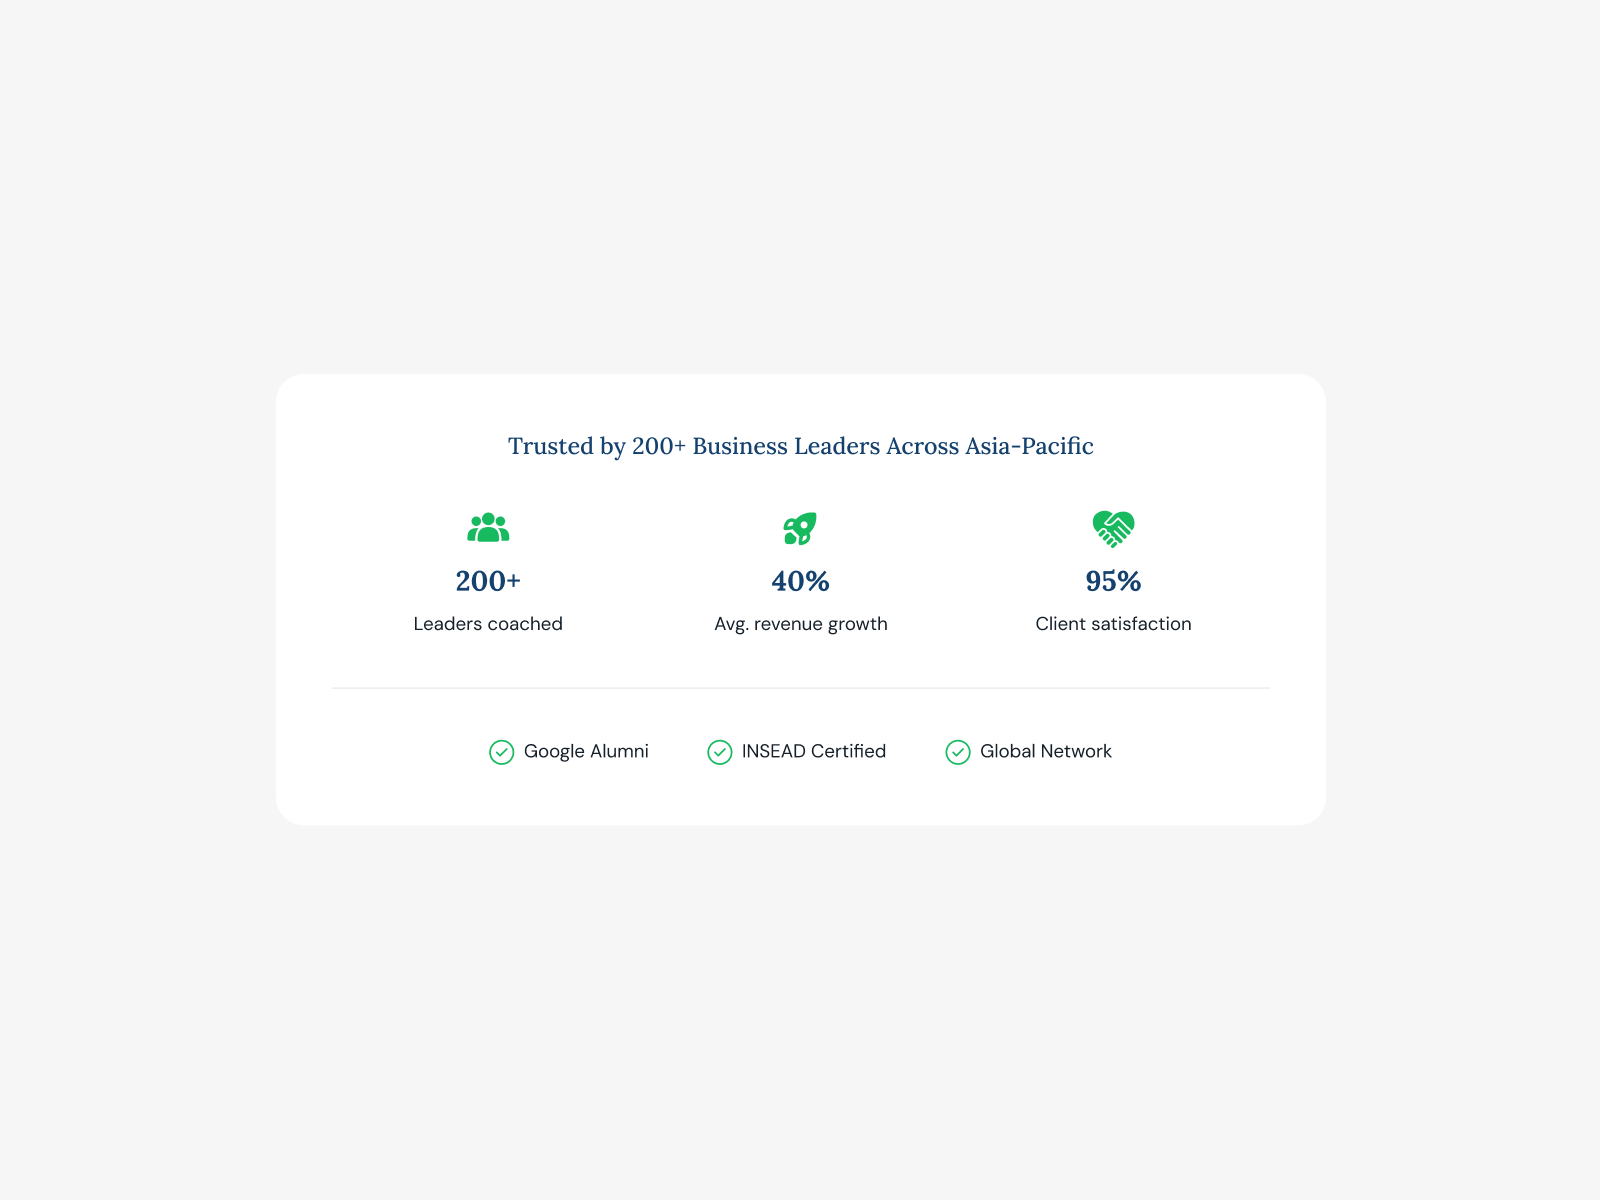1600x1200 pixels.
Task: Click the Client satisfaction label
Action: coord(1113,624)
